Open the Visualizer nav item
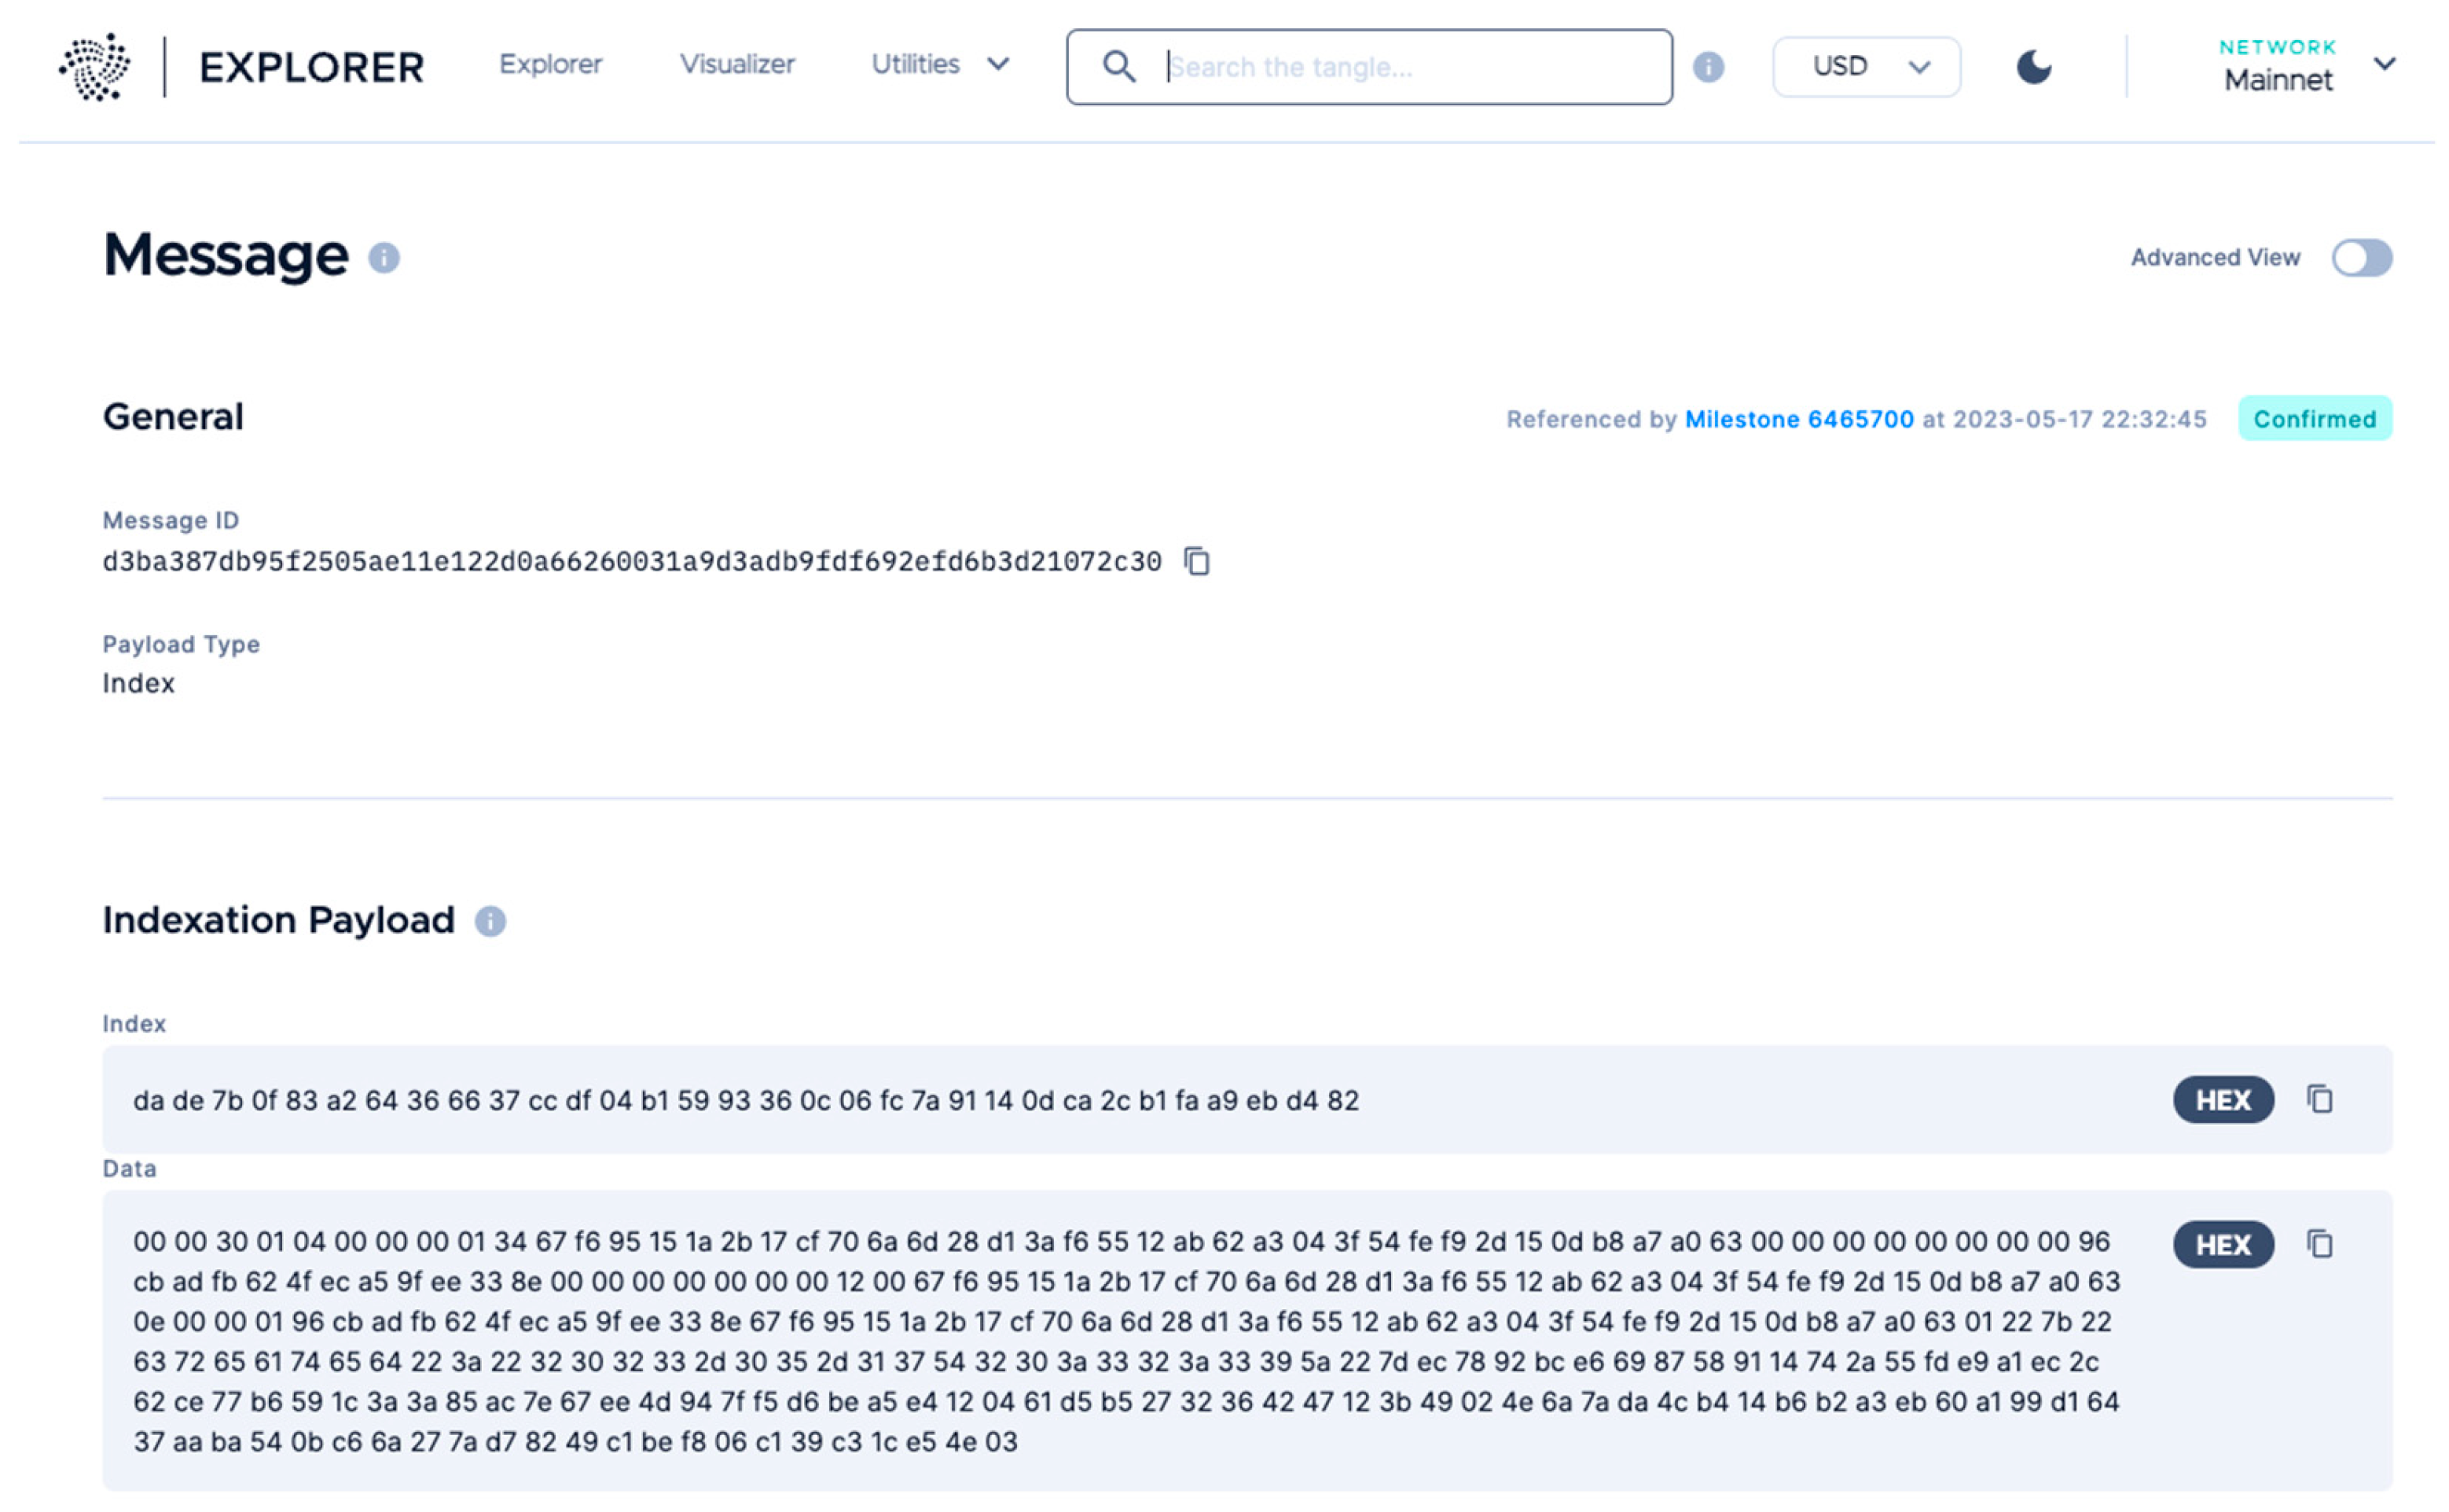The image size is (2449, 1512). pyautogui.click(x=737, y=64)
